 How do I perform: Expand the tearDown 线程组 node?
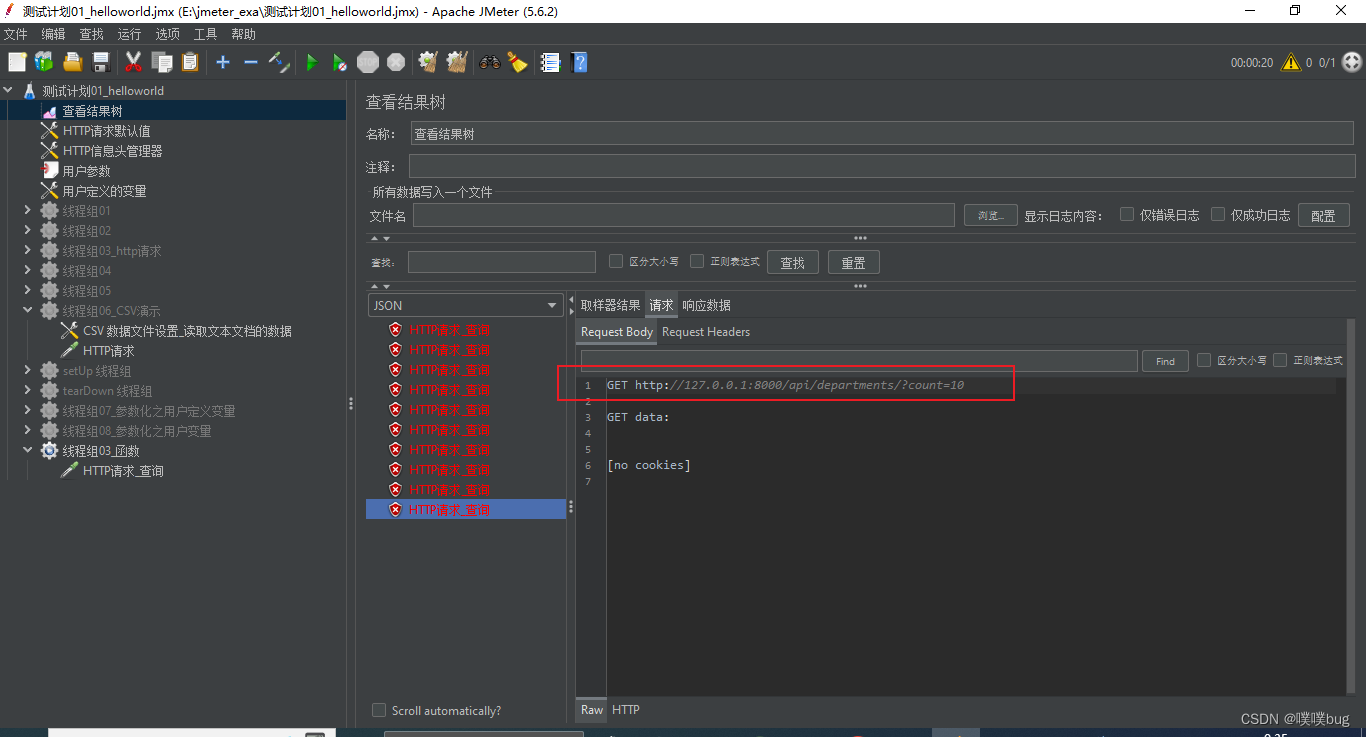28,391
